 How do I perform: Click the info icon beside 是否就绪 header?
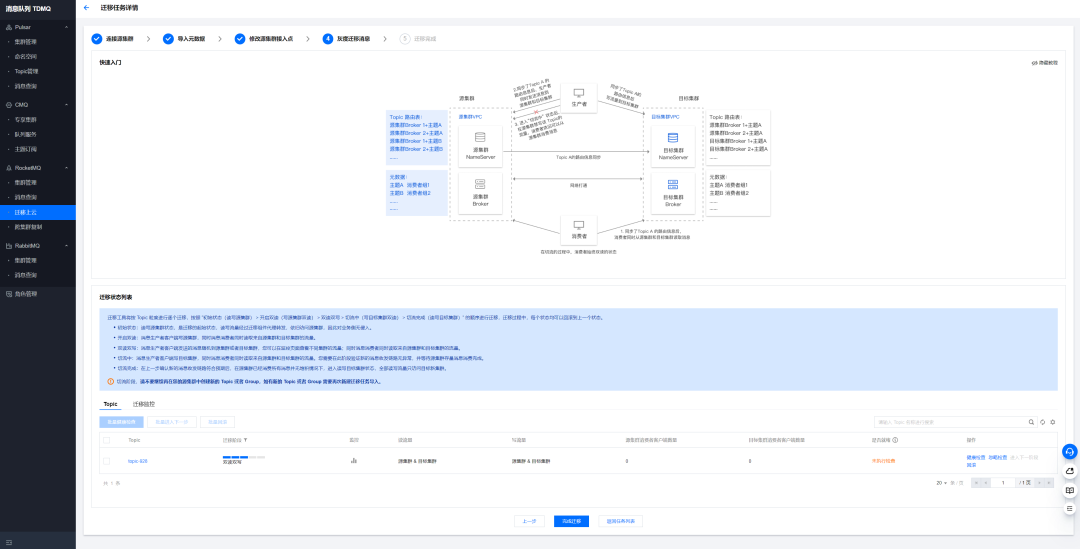(895, 439)
